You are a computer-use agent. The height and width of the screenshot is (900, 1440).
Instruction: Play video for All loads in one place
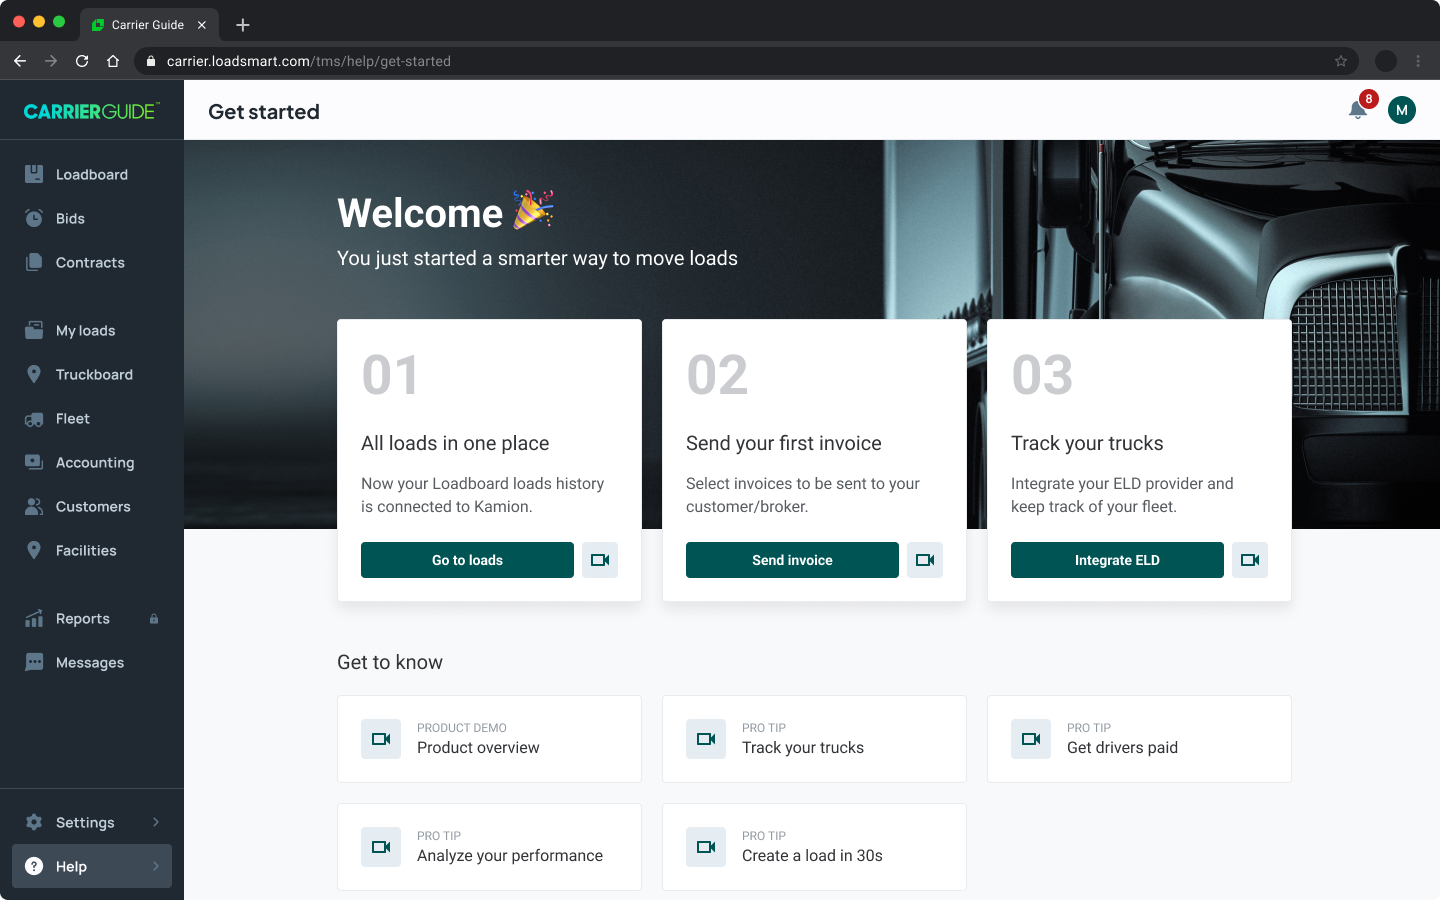click(x=600, y=560)
